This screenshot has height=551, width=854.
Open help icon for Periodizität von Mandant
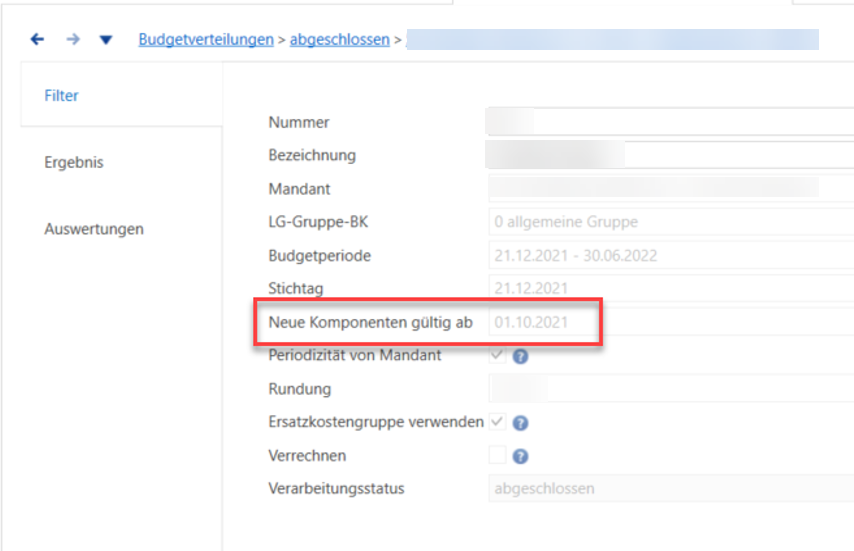(521, 357)
